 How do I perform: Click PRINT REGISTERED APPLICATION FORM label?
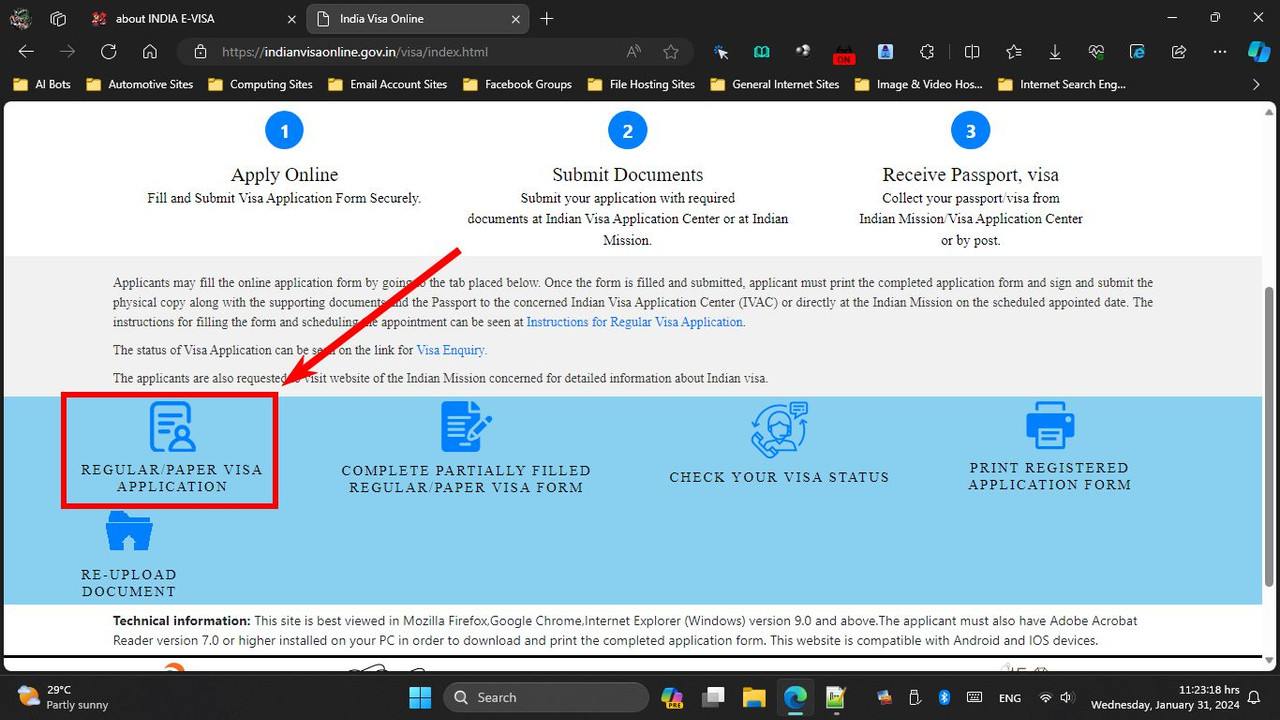pos(1050,476)
